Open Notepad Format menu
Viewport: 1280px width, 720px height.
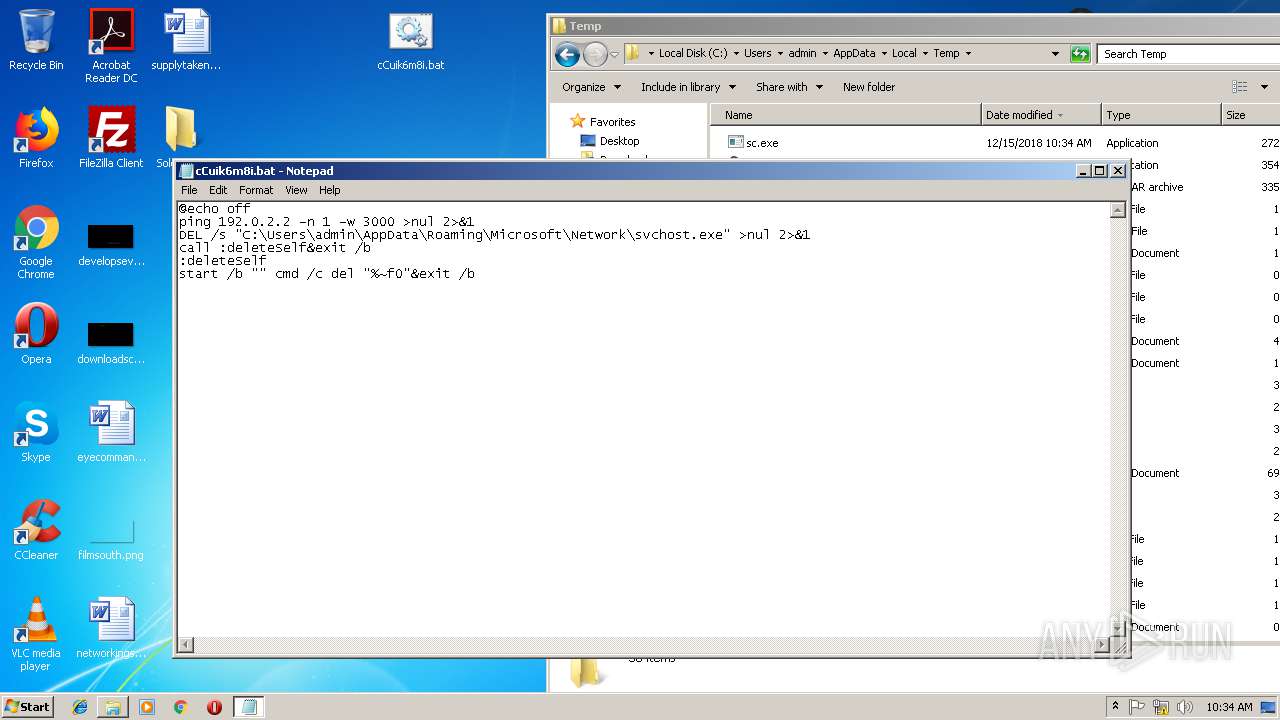(x=256, y=190)
